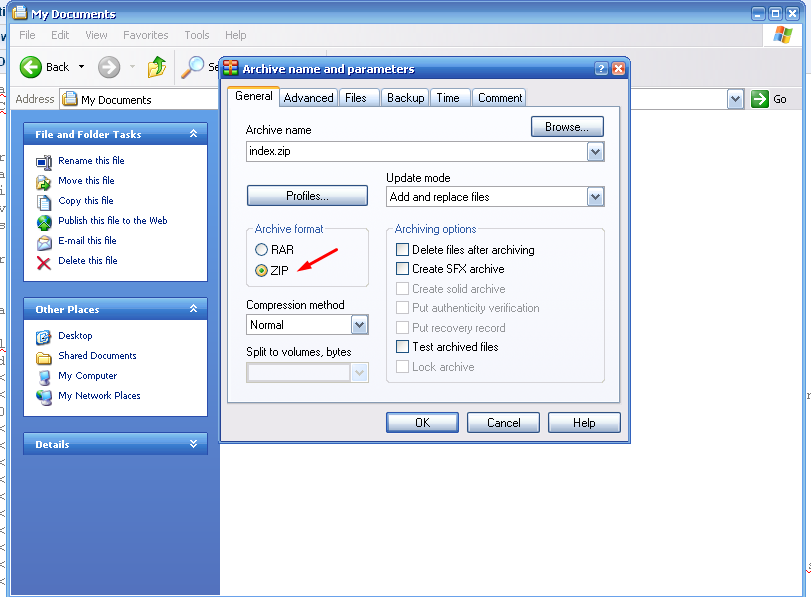
Task: Toggle Test archived files checkbox
Action: click(x=402, y=347)
